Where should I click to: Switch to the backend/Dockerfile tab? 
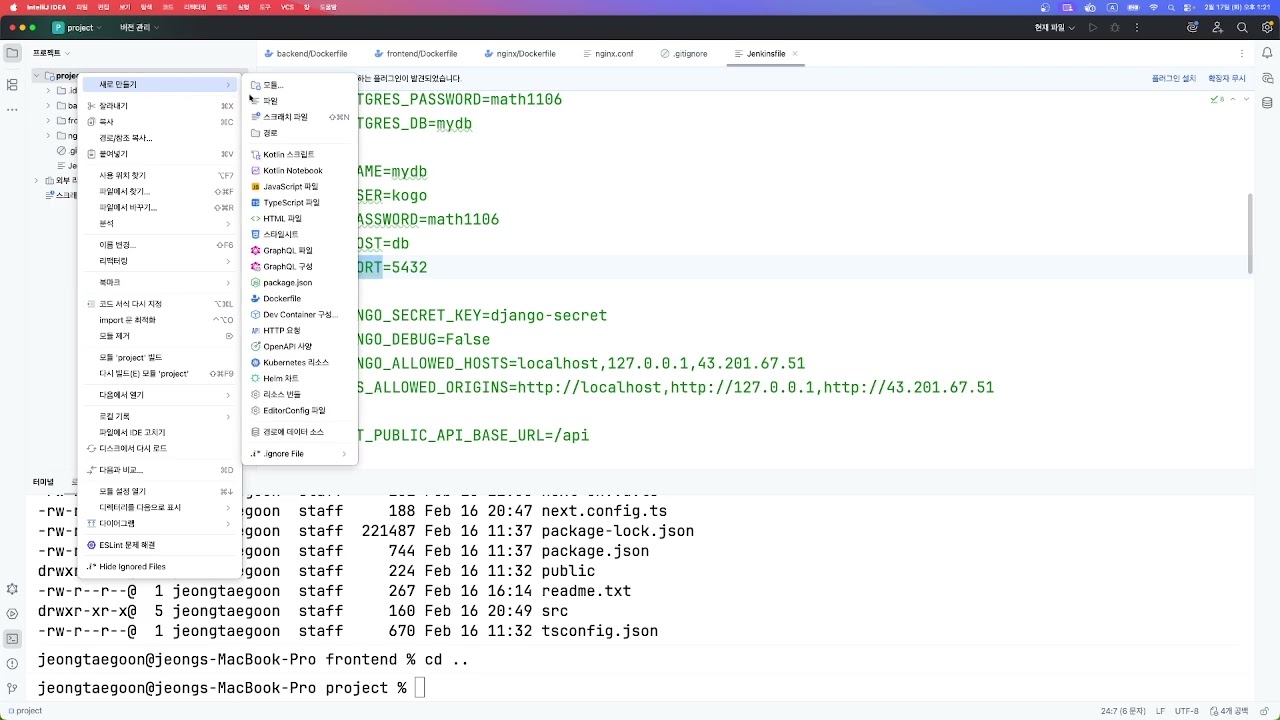(x=306, y=54)
